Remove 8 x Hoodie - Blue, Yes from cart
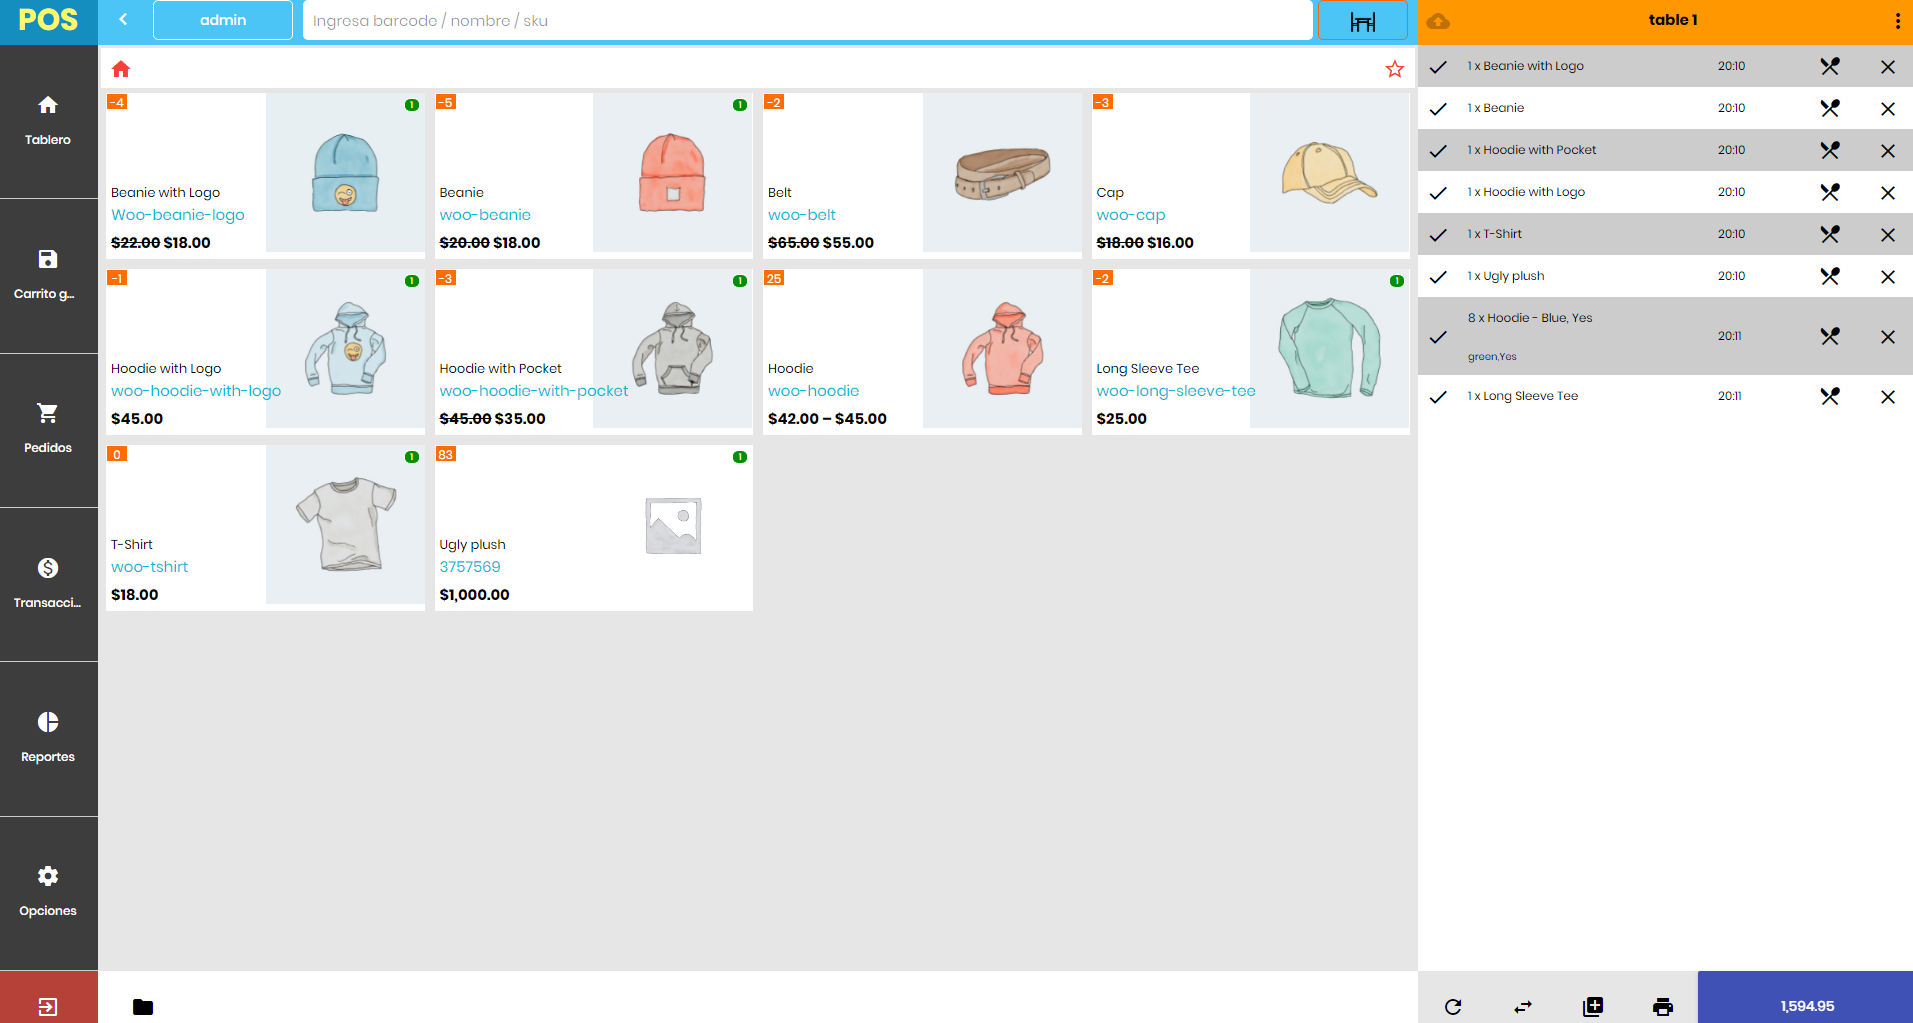Screen dimensions: 1913x1023 click(1888, 337)
